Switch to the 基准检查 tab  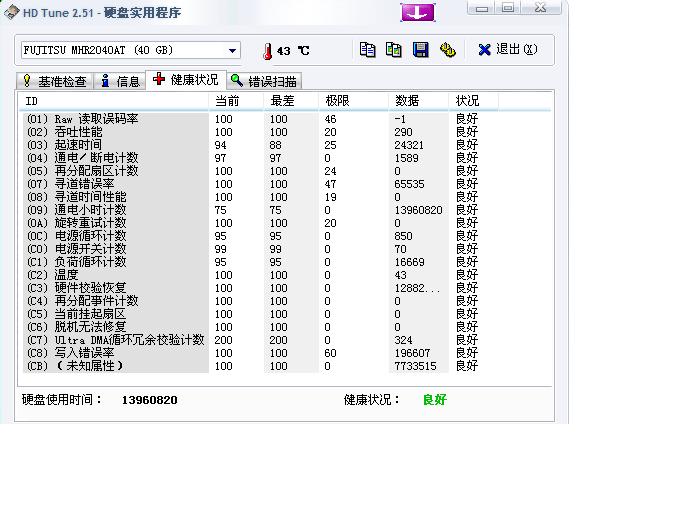point(55,81)
